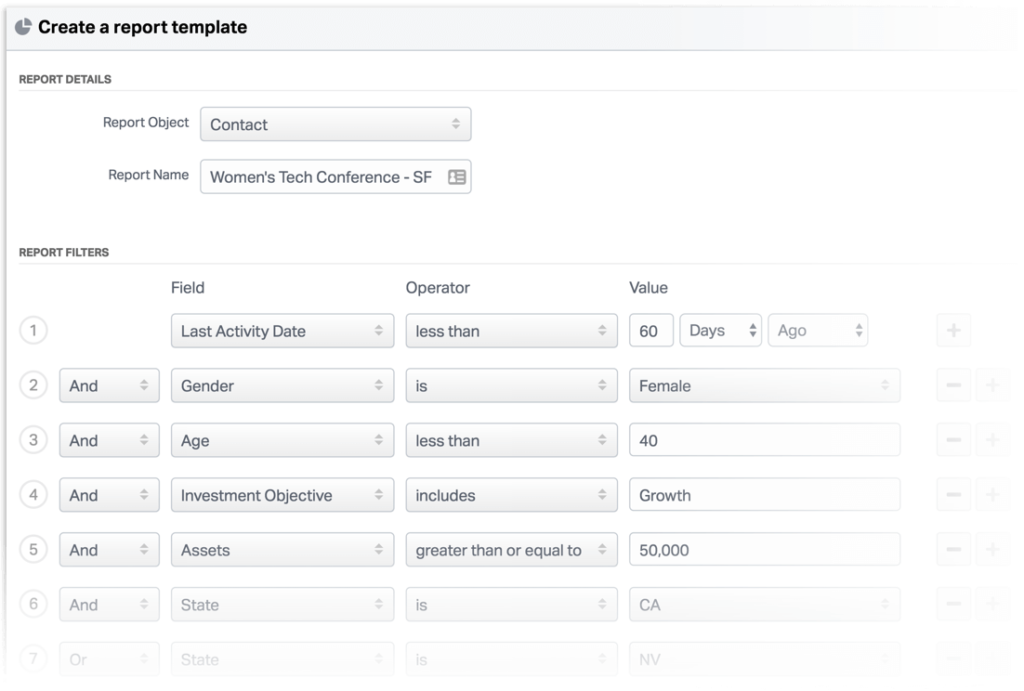Open the Report Object dropdown showing Contact
1024x691 pixels.
pyautogui.click(x=336, y=124)
